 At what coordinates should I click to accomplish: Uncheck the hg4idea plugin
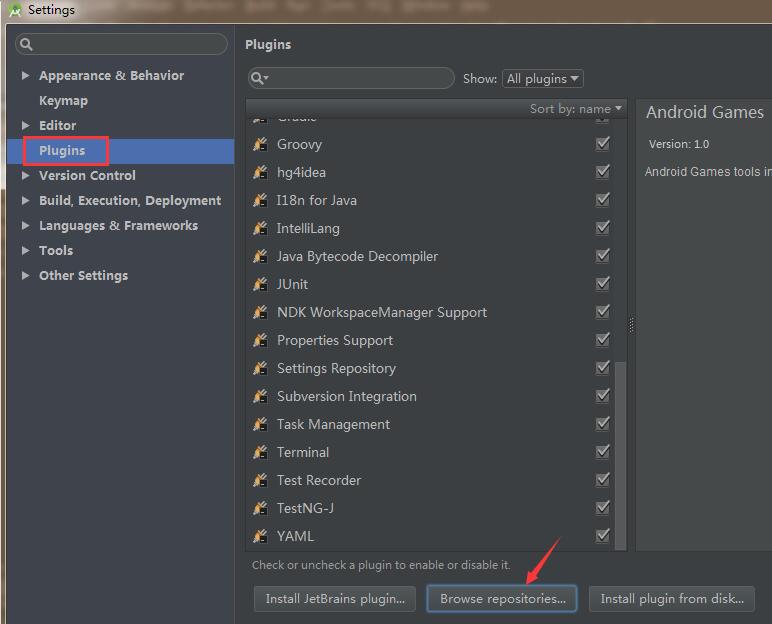tap(603, 172)
